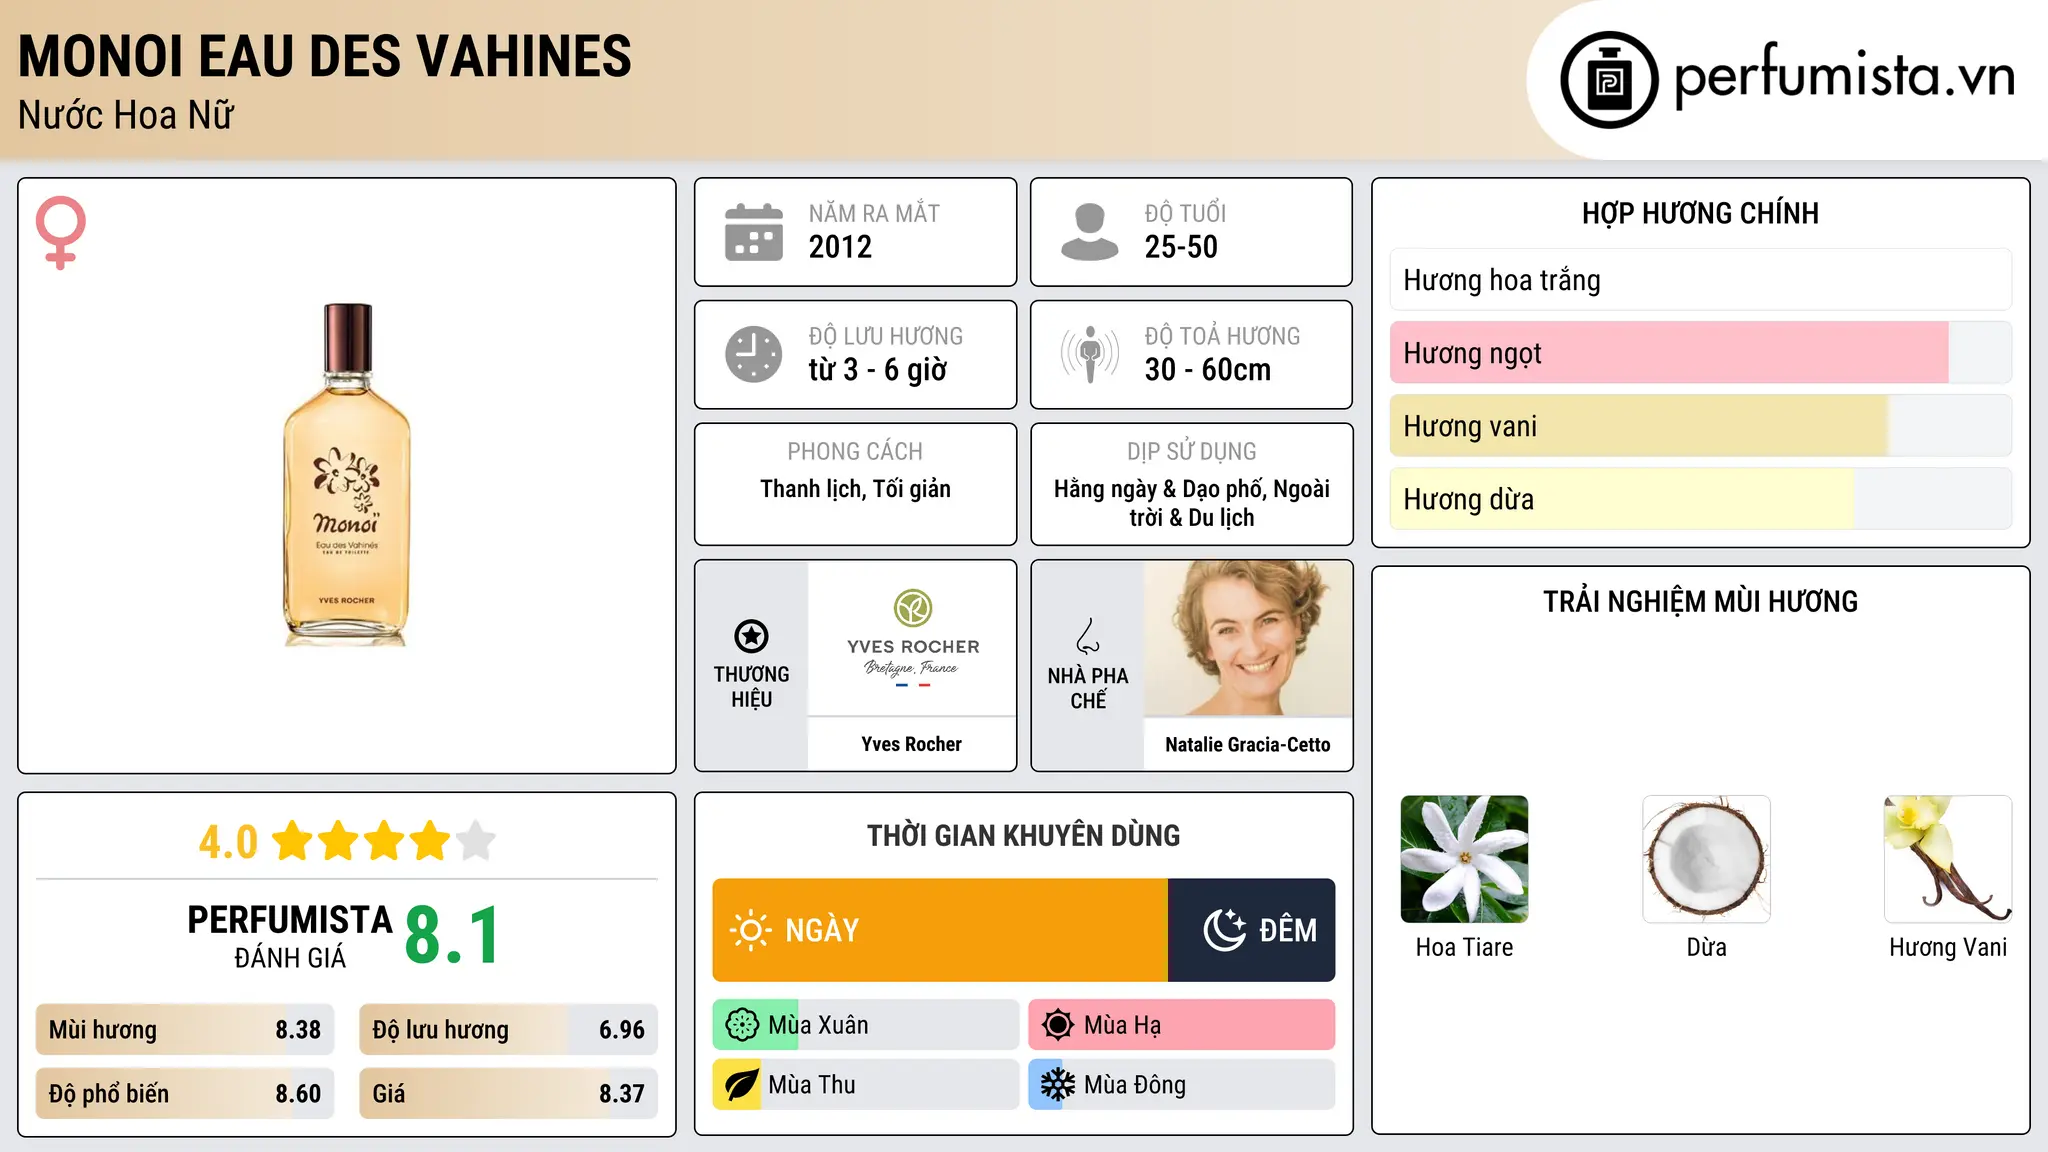The height and width of the screenshot is (1152, 2048).
Task: Click the Hương dừa accord bar
Action: tap(1701, 499)
